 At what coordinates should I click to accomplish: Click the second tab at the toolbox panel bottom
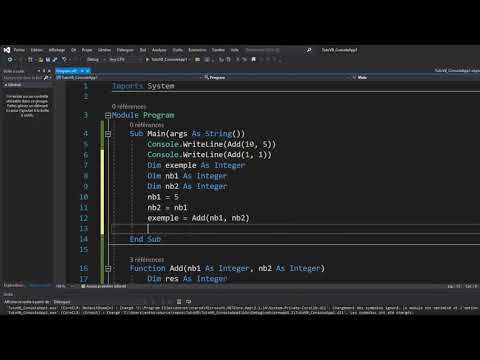pos(39,286)
